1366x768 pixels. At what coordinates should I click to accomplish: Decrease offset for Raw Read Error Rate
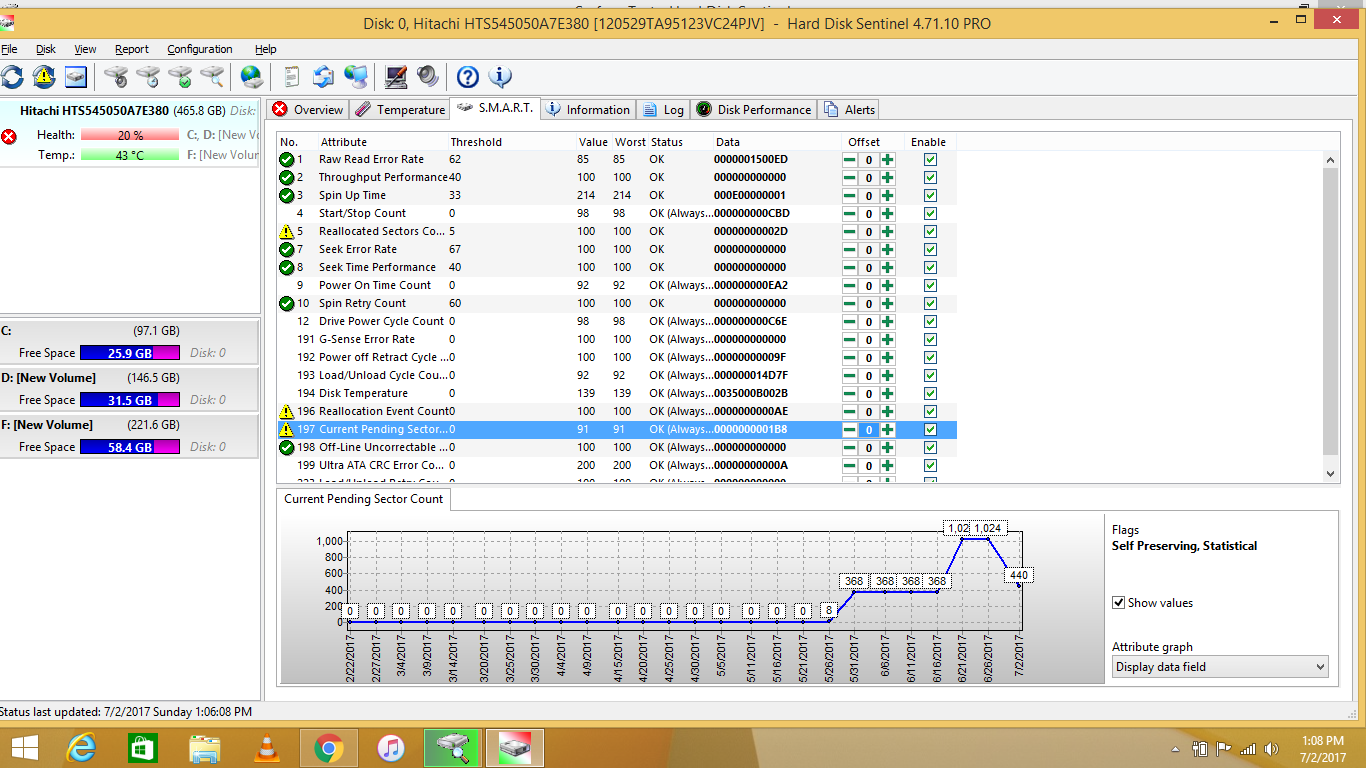point(850,160)
